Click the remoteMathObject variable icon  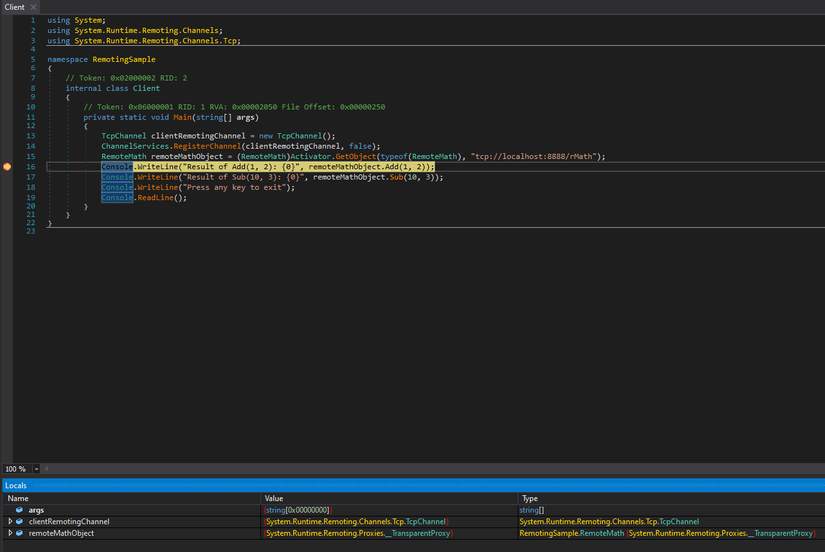pyautogui.click(x=19, y=534)
